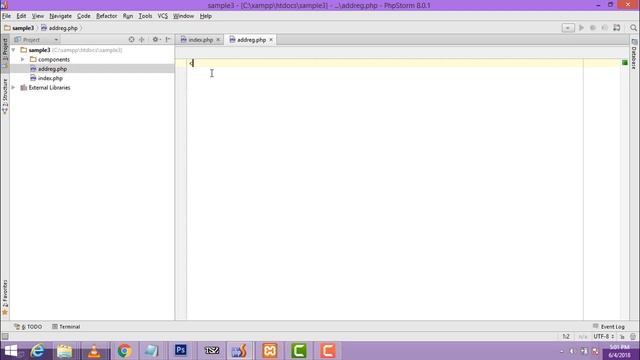Viewport: 640px width, 360px height.
Task: Open UTF-8 encoding selector
Action: tap(604, 336)
